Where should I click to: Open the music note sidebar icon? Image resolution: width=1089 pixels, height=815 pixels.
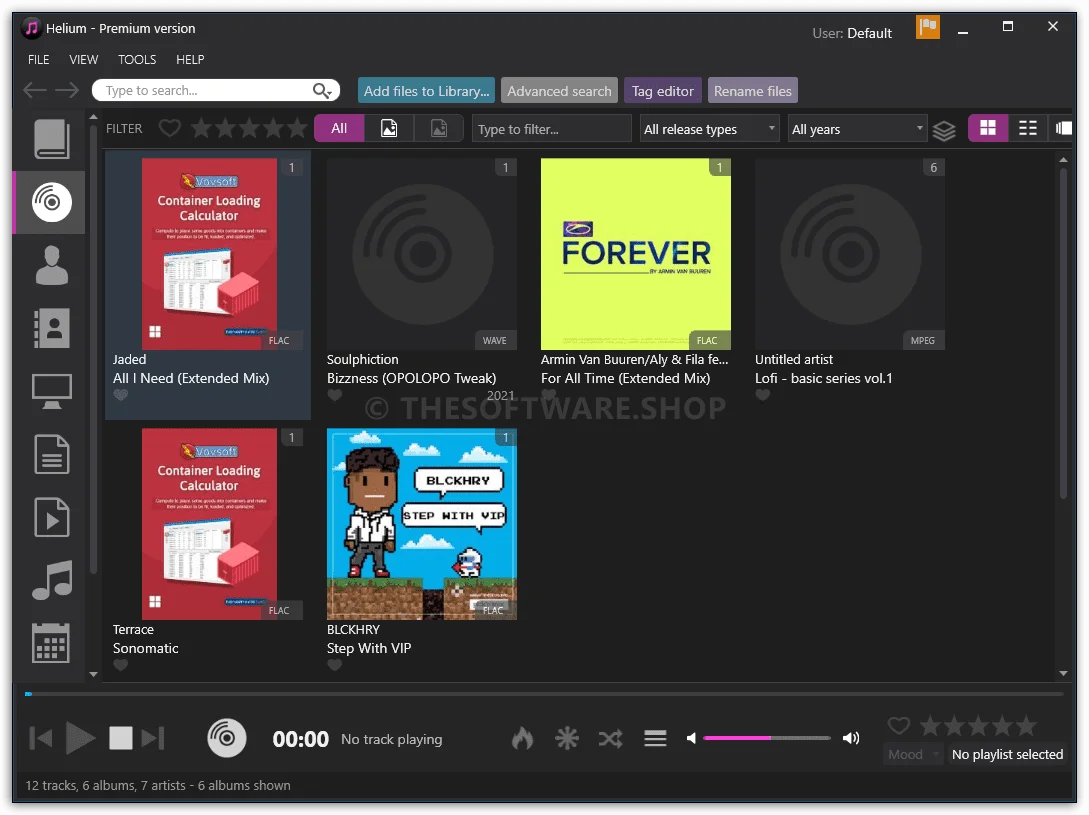(51, 580)
